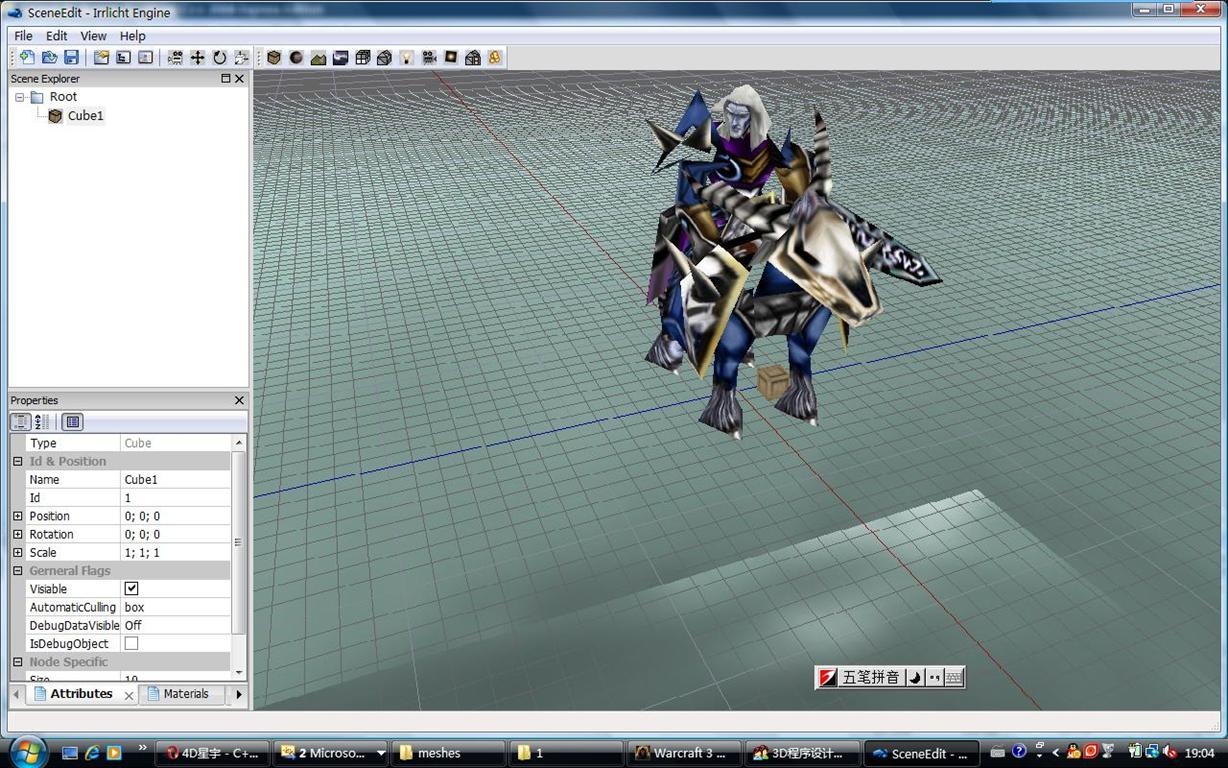Expand the Position property
Image resolution: width=1228 pixels, height=768 pixels.
coord(18,516)
